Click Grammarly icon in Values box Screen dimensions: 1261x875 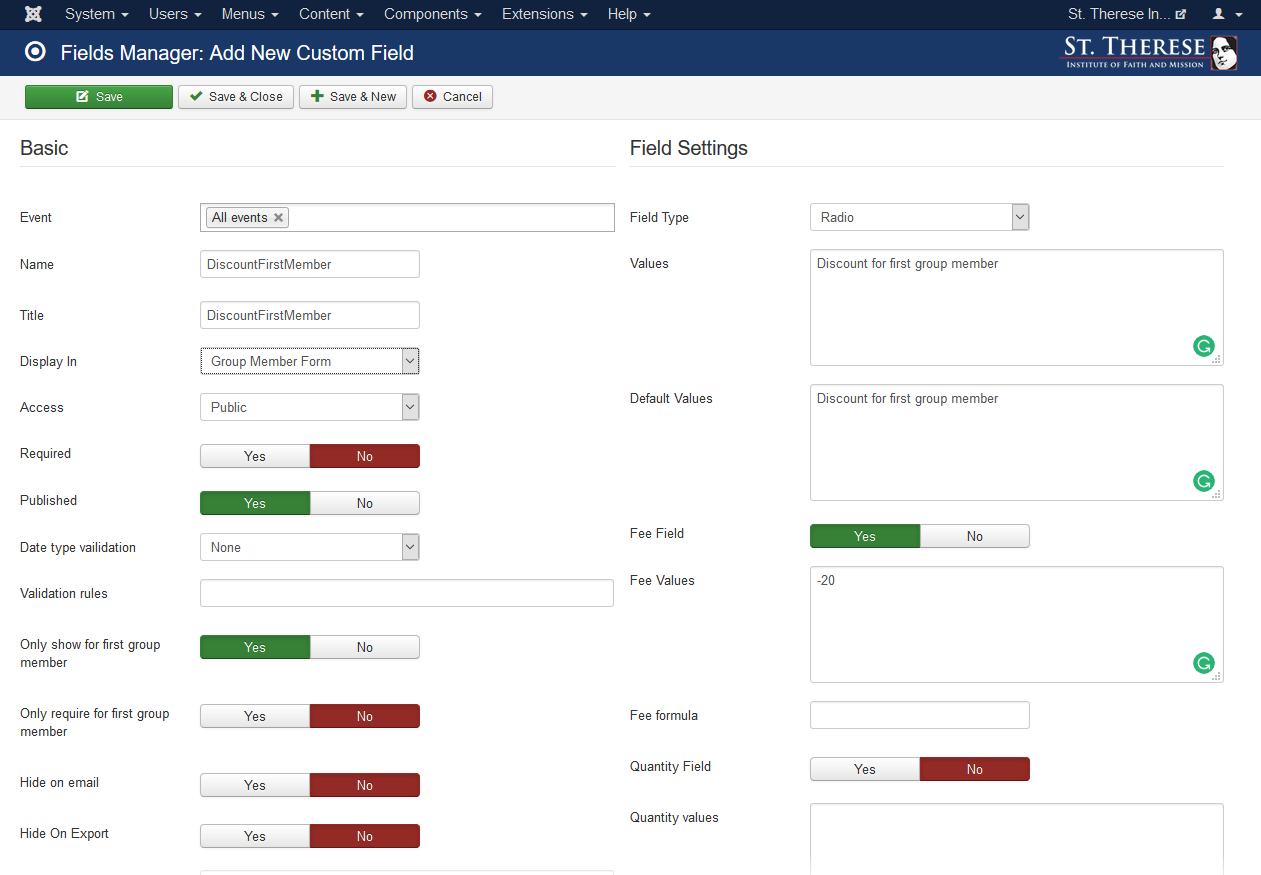point(1203,347)
